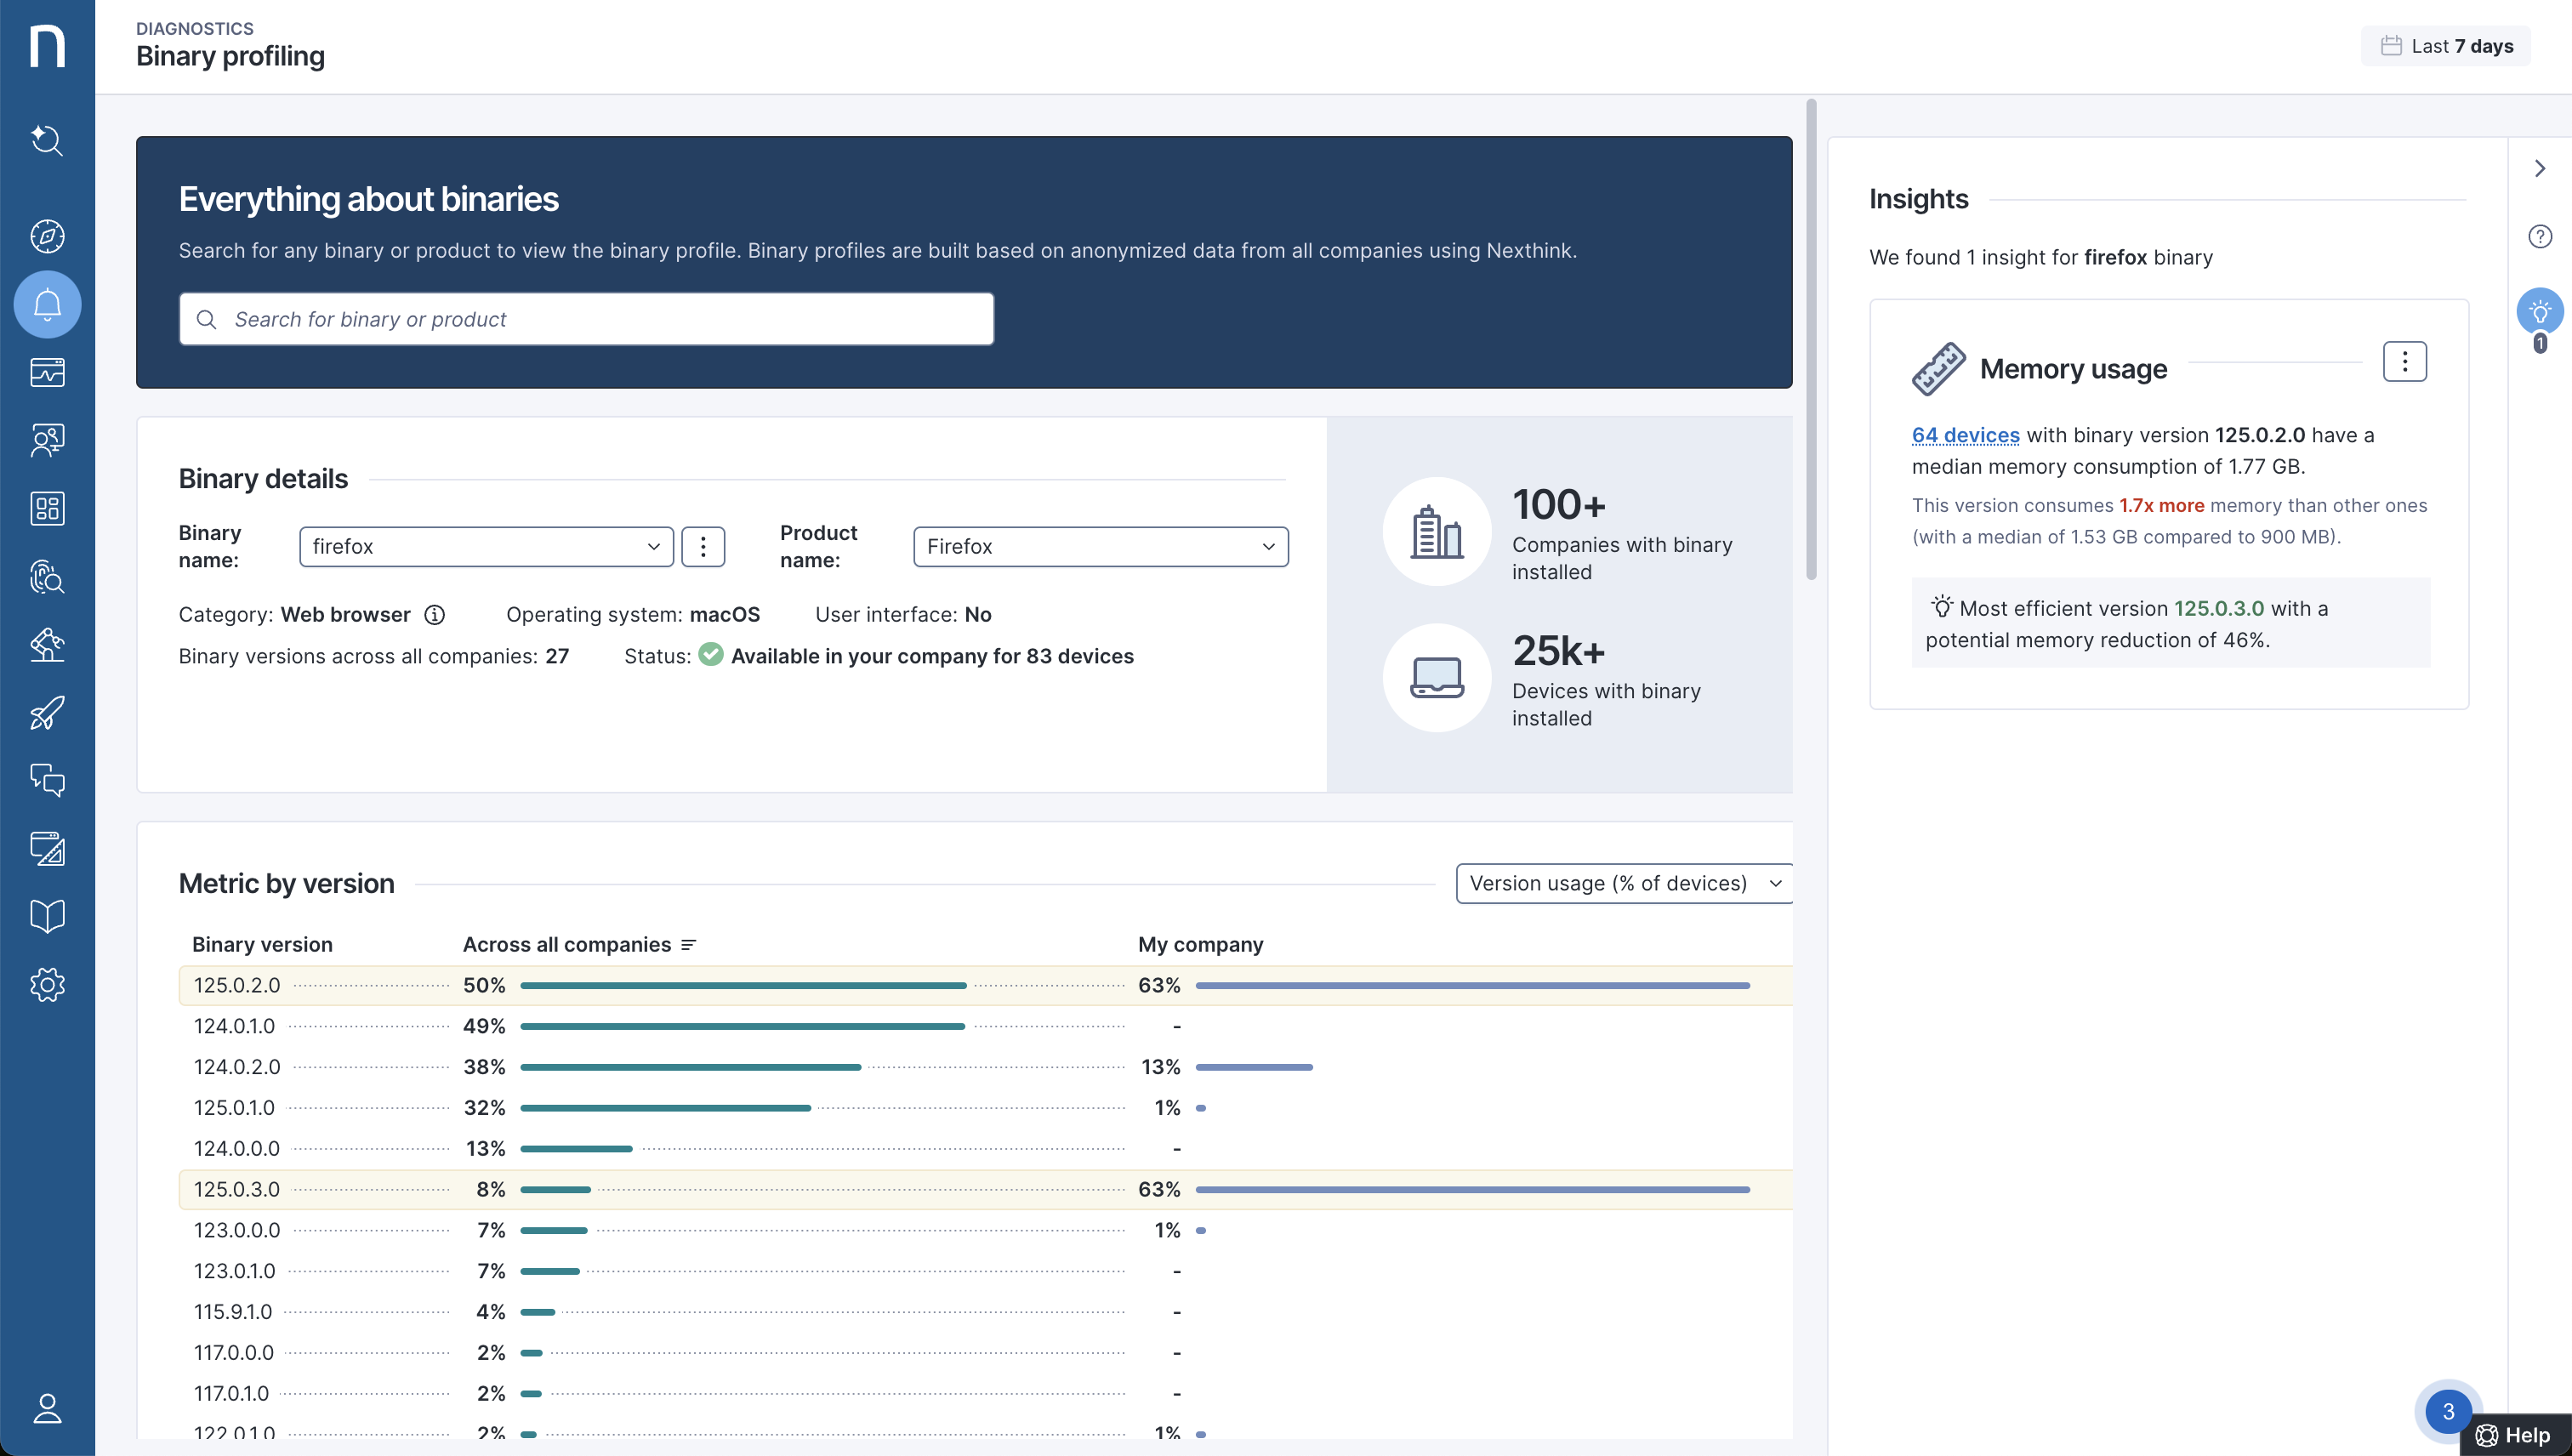Click the question mark help icon on right
The image size is (2572, 1456).
tap(2539, 236)
